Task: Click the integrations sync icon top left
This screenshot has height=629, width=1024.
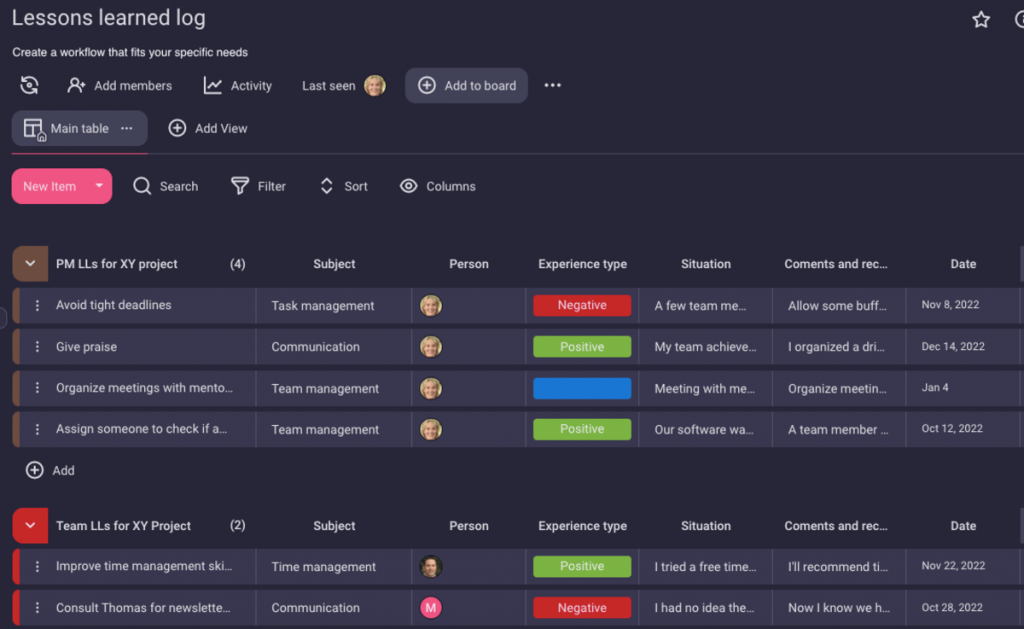Action: pyautogui.click(x=28, y=85)
